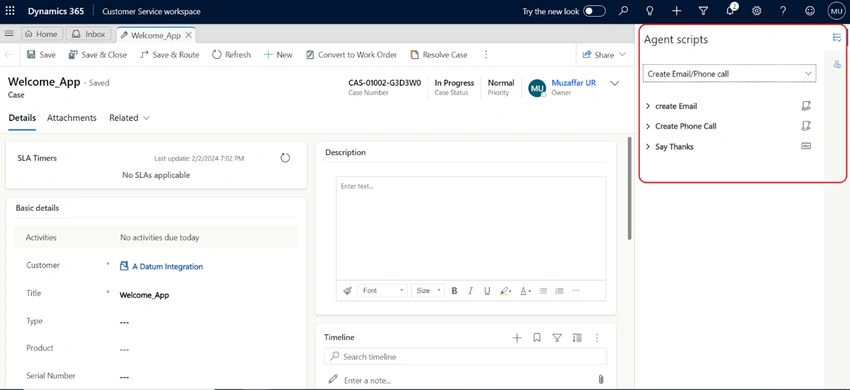
Task: Run the create Email macro icon
Action: 806,106
